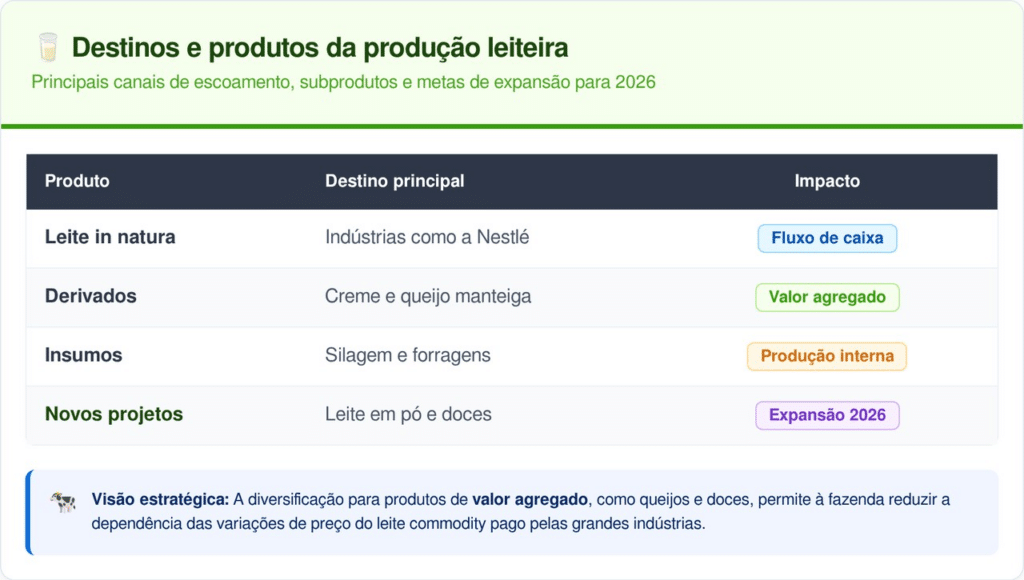
Task: Click the Produção interna badge
Action: pyautogui.click(x=827, y=356)
